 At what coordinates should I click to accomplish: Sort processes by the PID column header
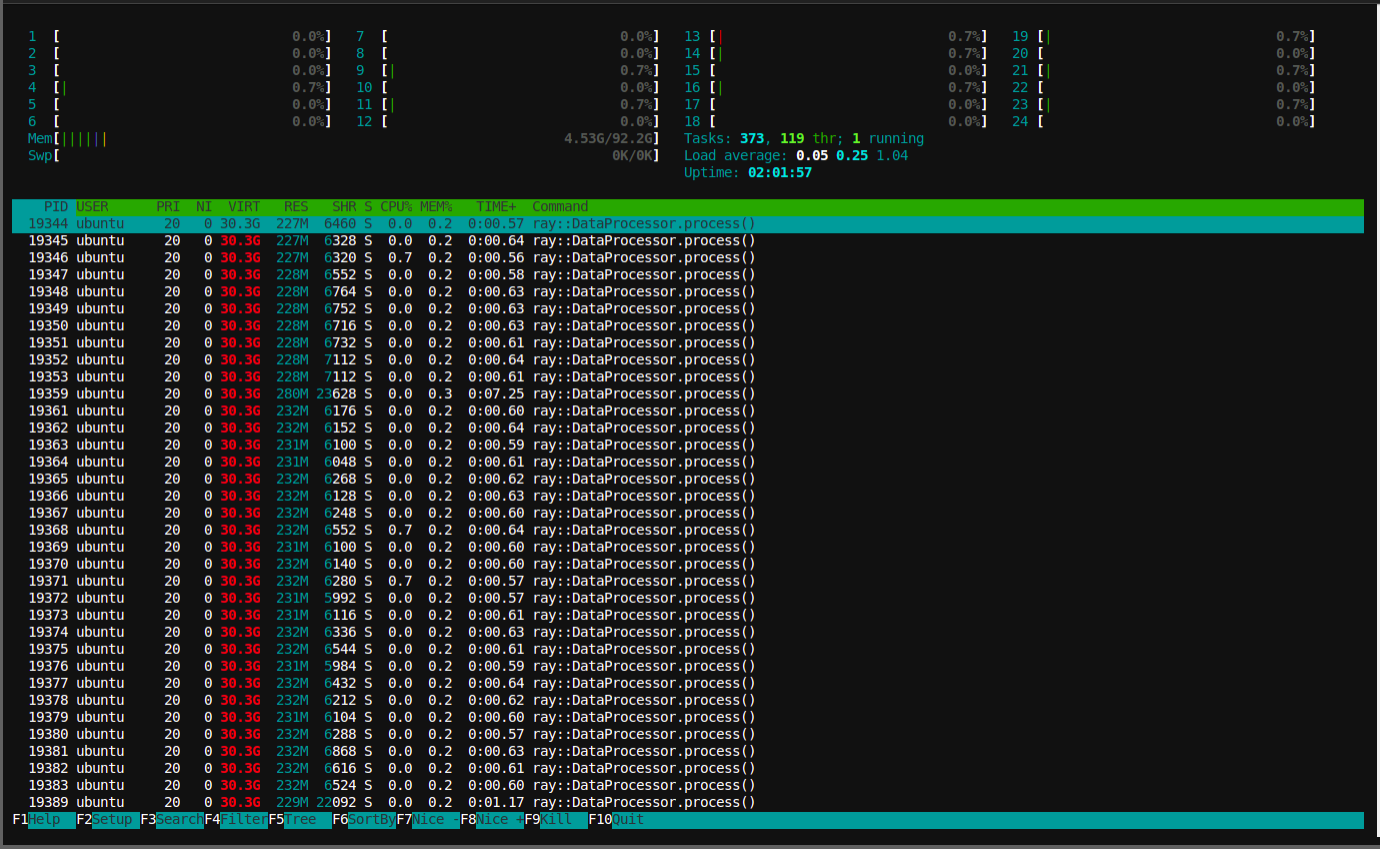(x=56, y=207)
